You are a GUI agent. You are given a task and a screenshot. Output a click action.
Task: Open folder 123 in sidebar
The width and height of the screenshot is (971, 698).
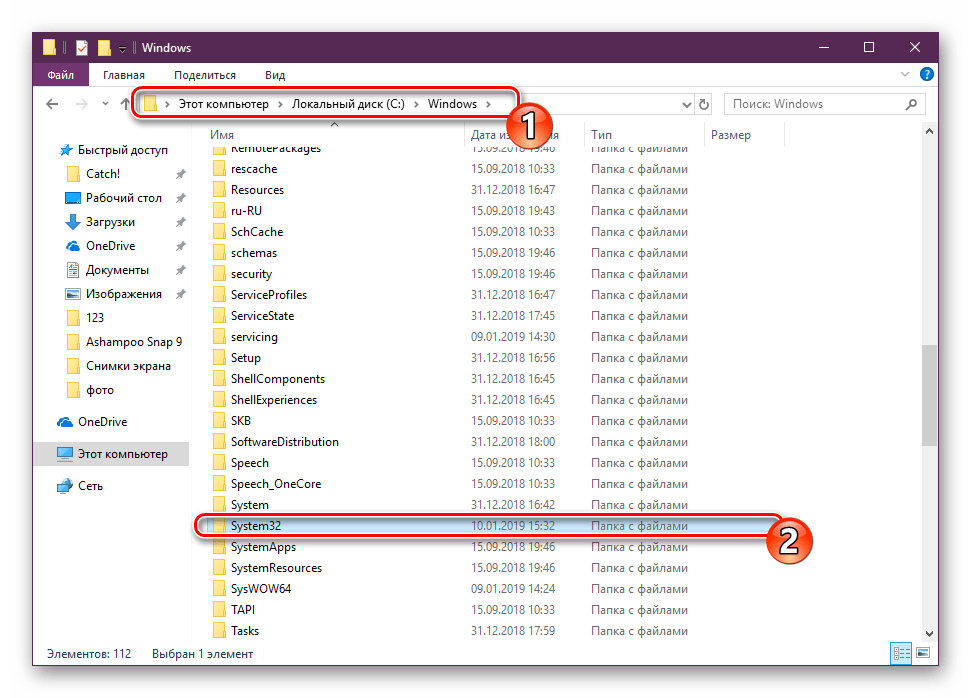click(x=95, y=318)
